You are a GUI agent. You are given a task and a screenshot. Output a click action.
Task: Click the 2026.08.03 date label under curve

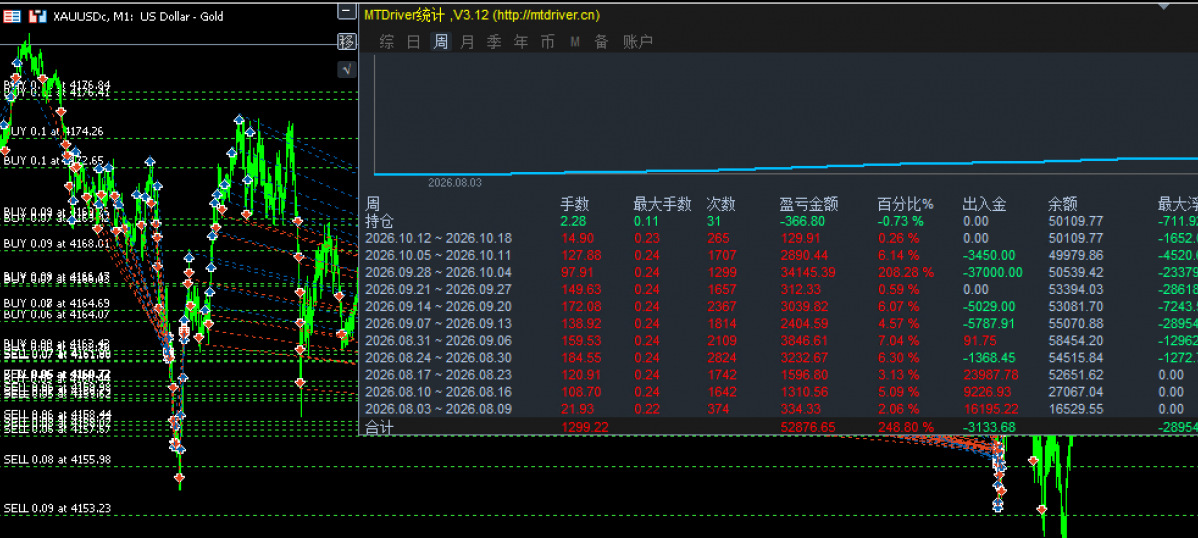click(x=455, y=183)
